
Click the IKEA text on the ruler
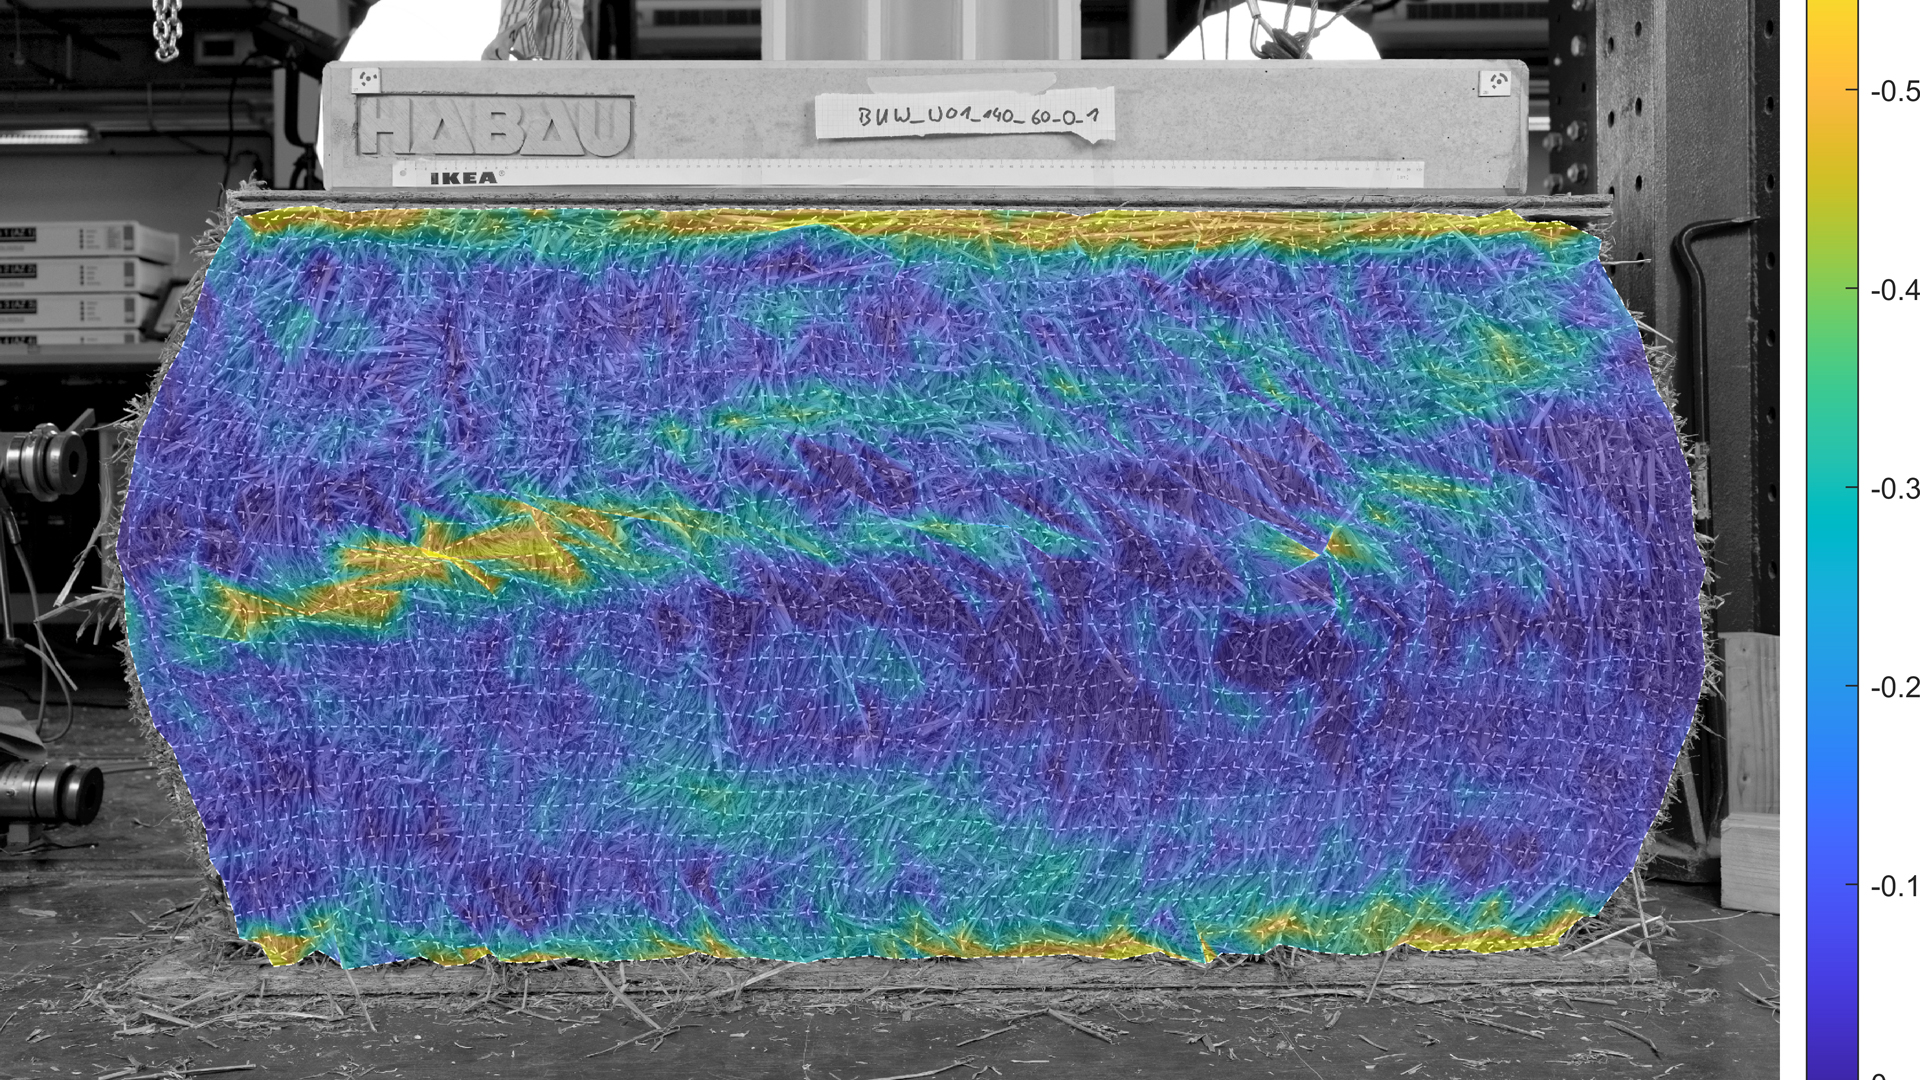(x=463, y=178)
